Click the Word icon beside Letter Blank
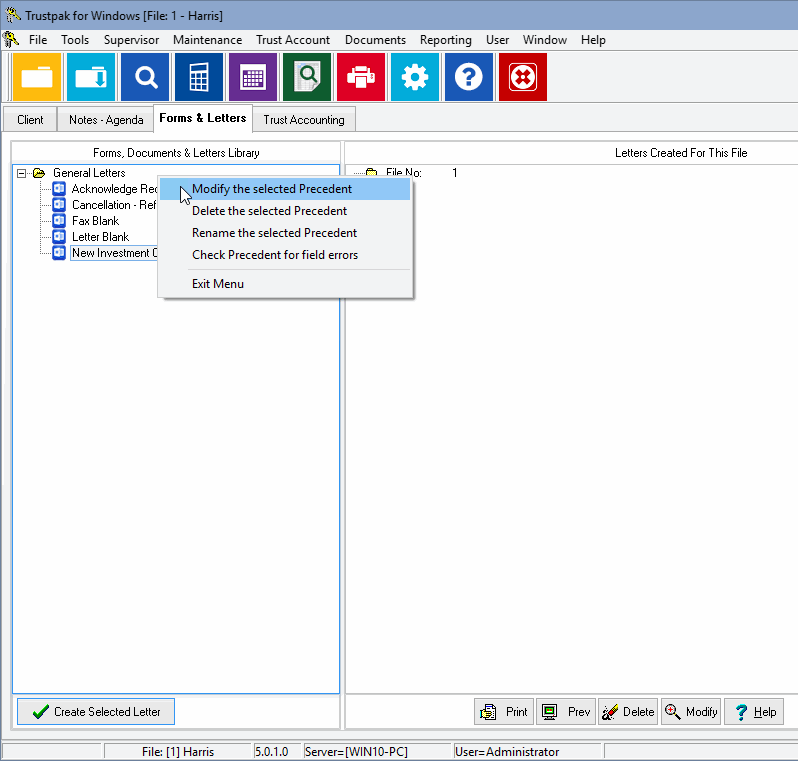Image resolution: width=798 pixels, height=761 pixels. pyautogui.click(x=59, y=237)
